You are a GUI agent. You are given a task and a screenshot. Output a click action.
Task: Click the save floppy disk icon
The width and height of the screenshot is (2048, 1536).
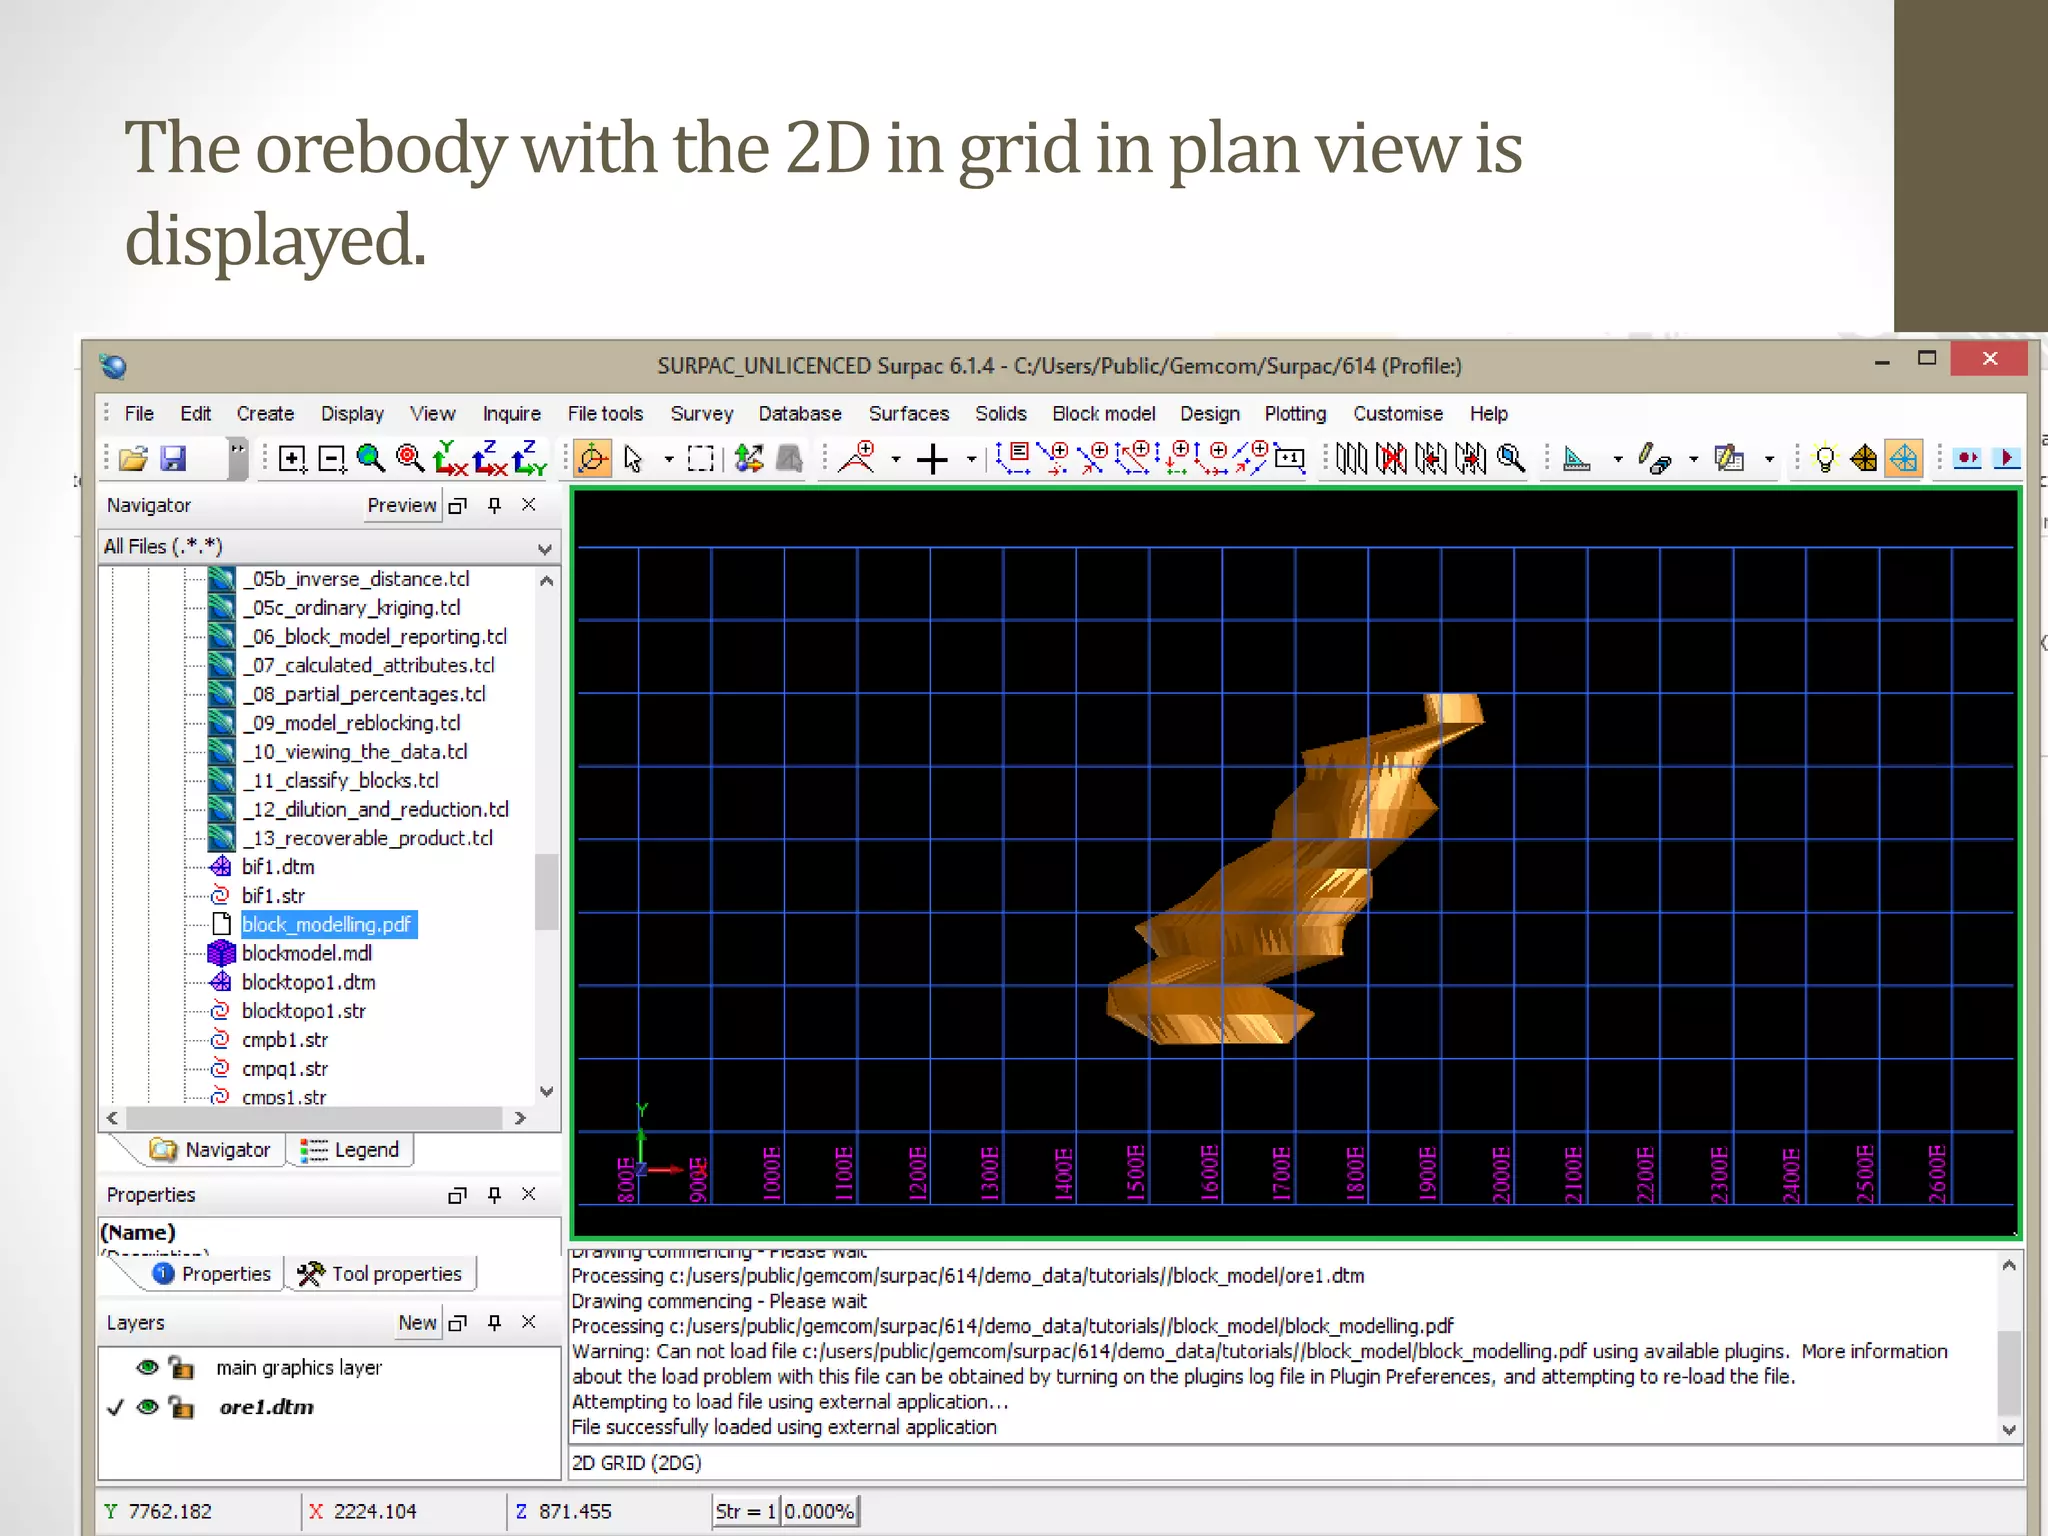click(174, 459)
